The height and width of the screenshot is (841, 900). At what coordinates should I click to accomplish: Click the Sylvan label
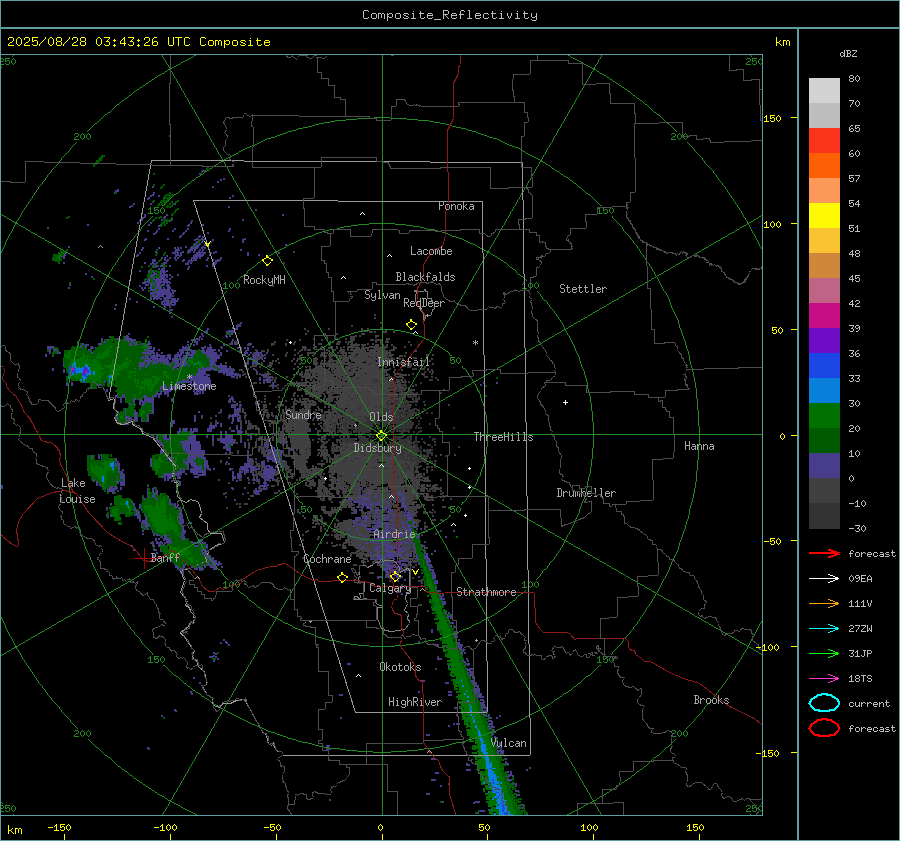coord(382,295)
